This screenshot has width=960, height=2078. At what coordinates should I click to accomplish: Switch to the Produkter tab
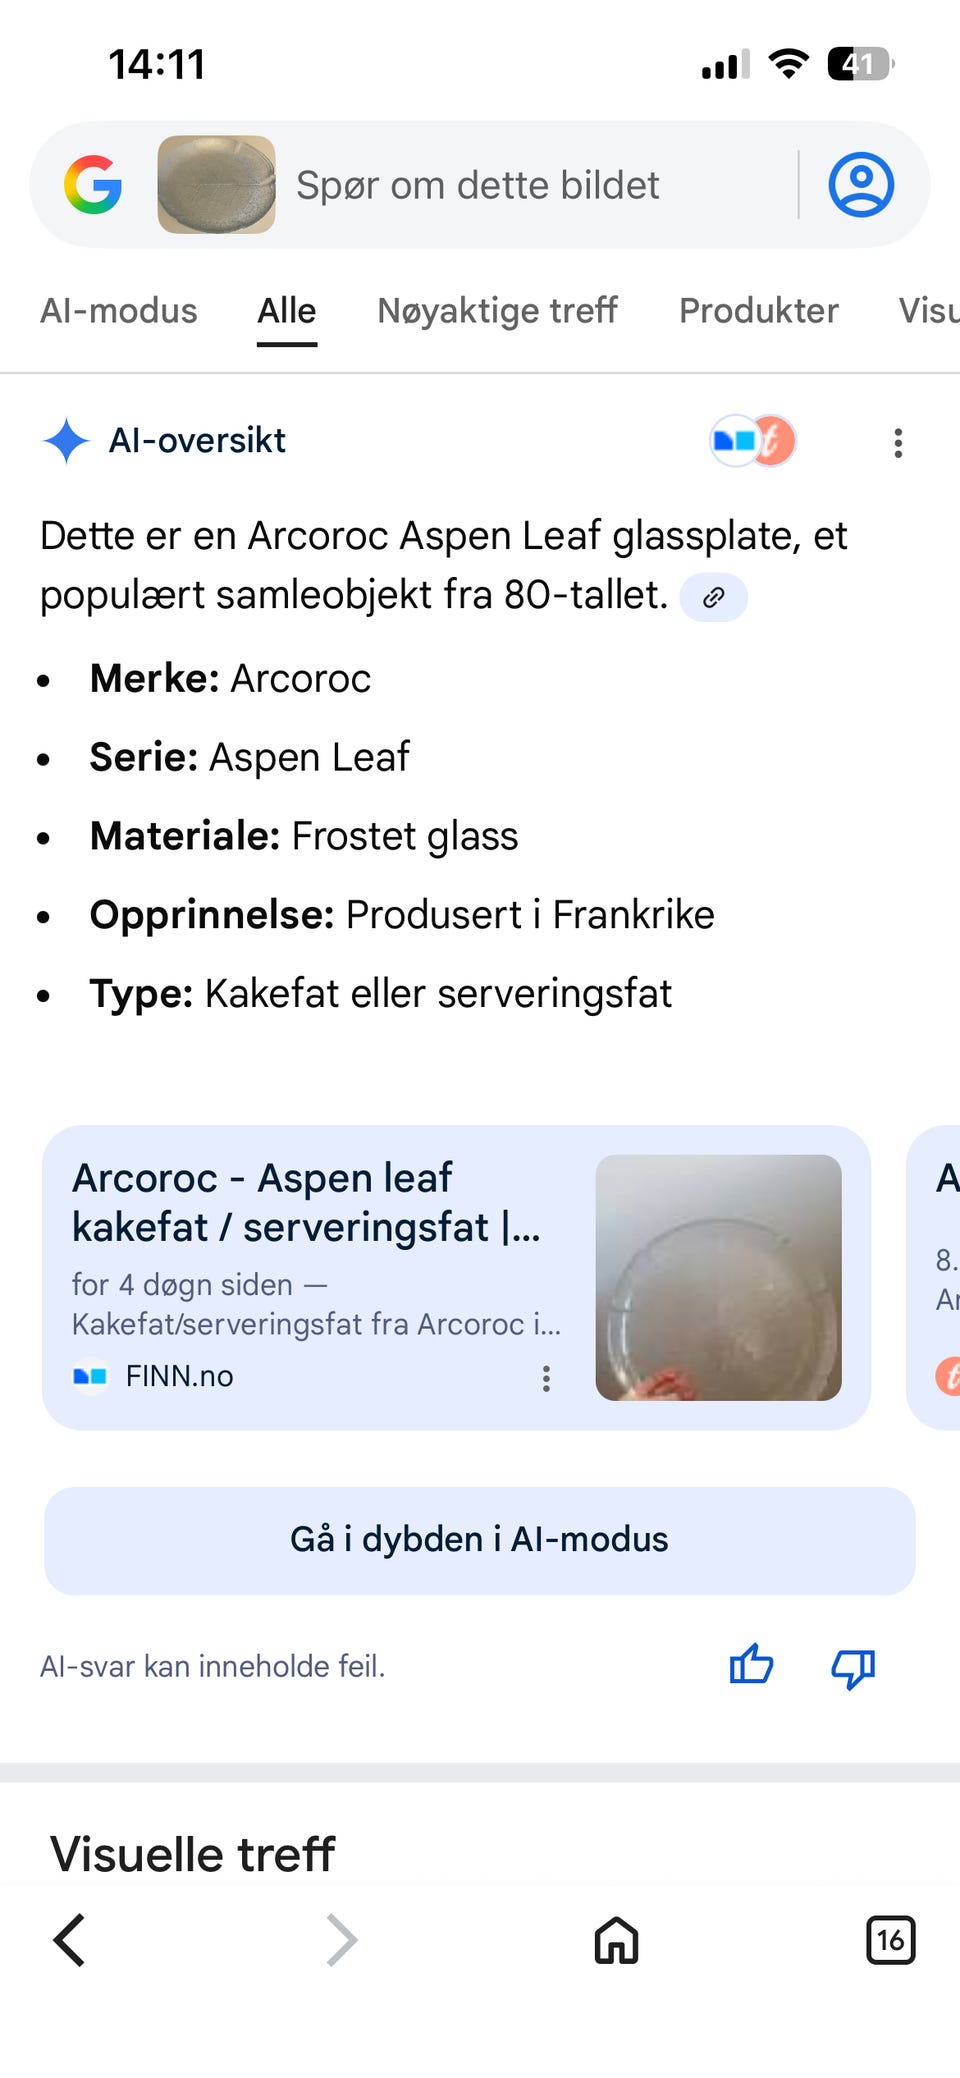(758, 311)
